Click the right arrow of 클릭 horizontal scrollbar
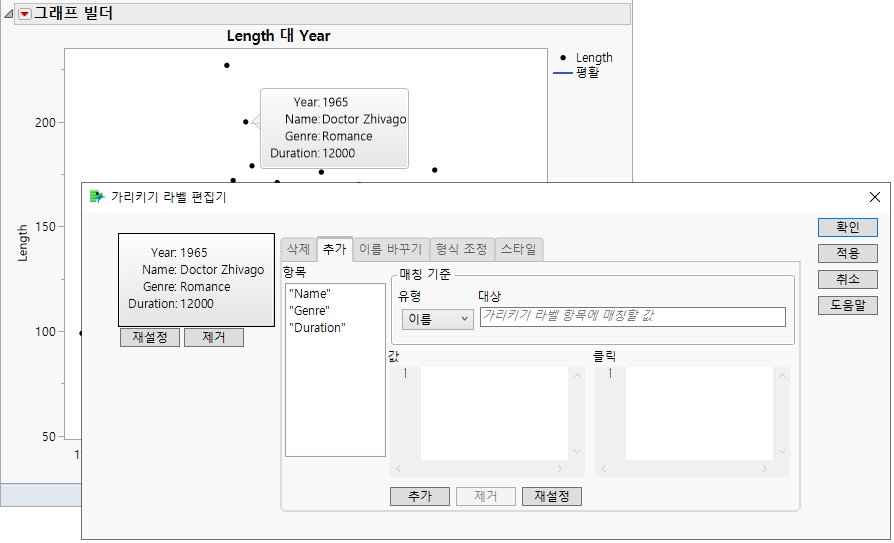The image size is (894, 543). pos(765,468)
